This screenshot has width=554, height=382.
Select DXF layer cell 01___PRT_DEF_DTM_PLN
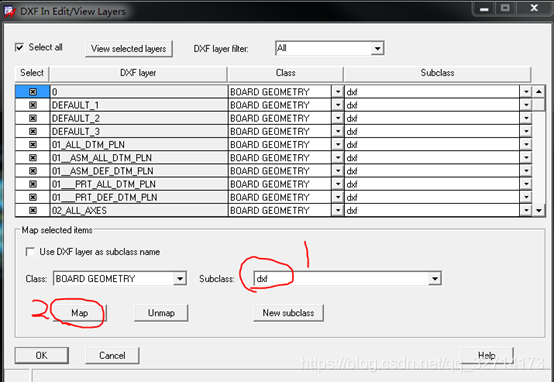139,197
